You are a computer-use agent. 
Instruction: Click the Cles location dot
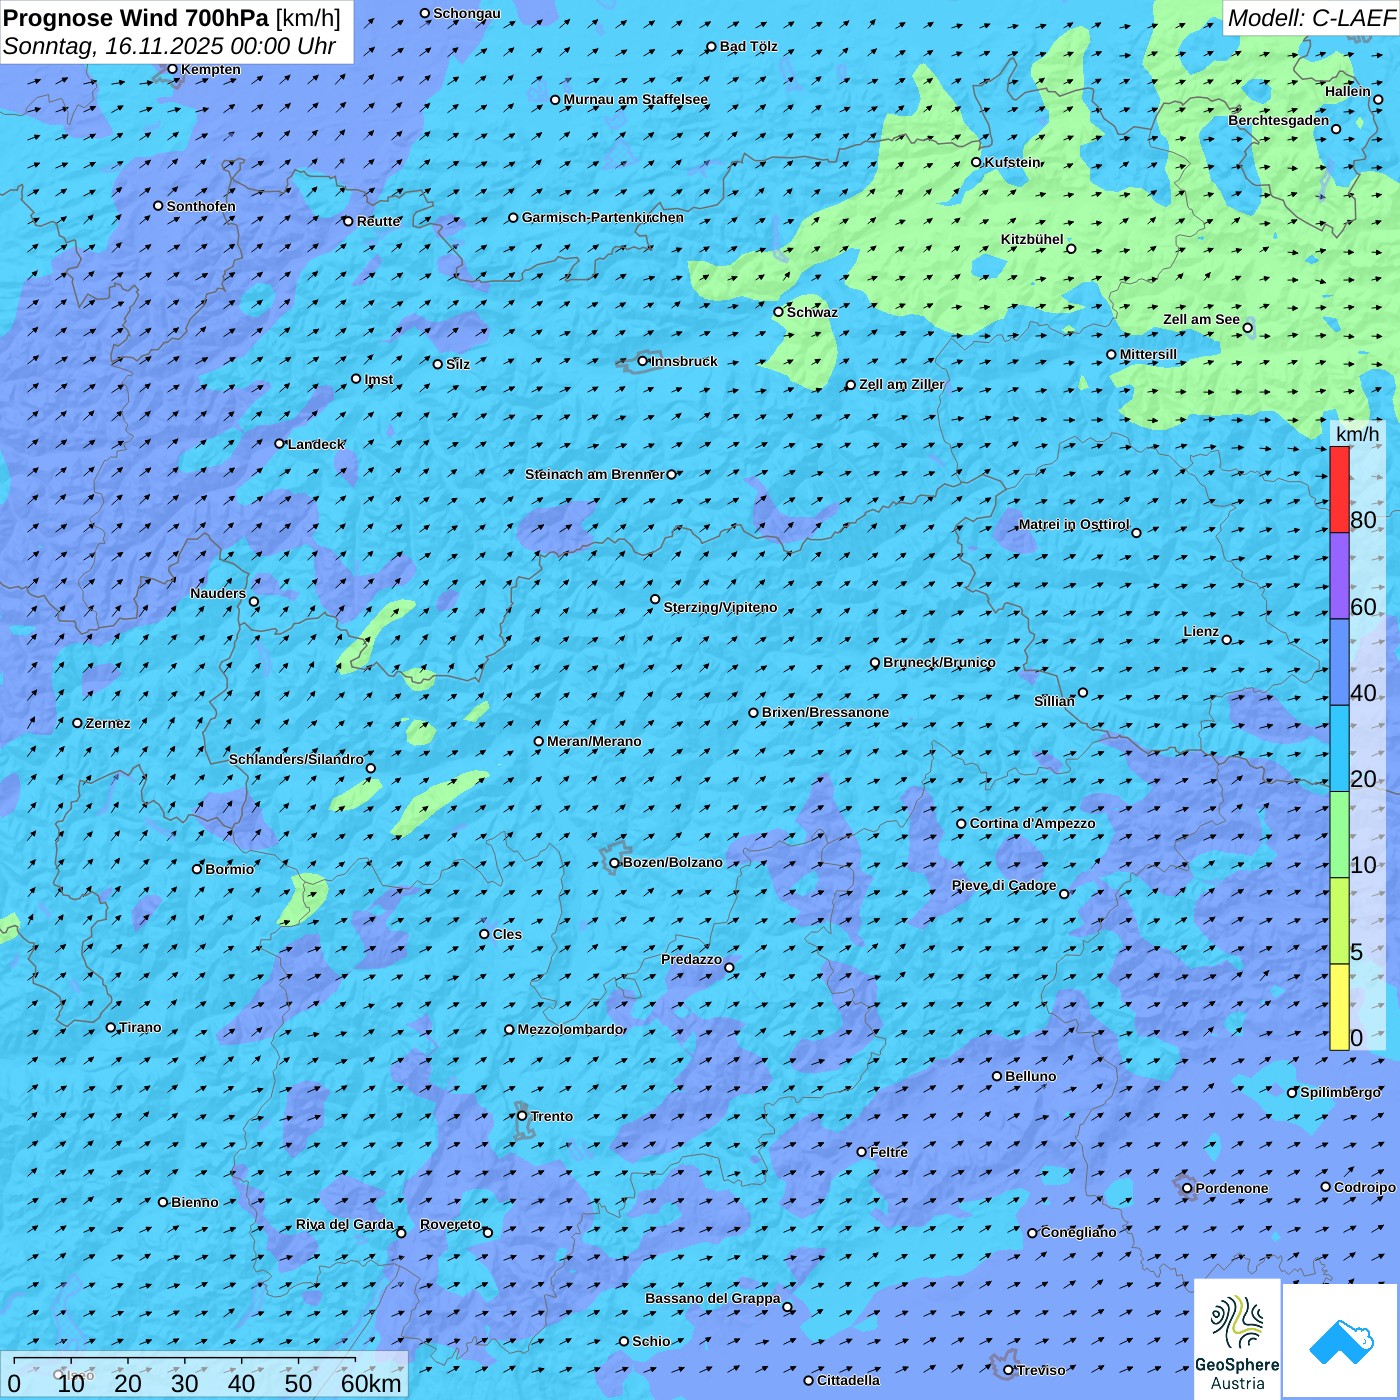click(x=485, y=934)
